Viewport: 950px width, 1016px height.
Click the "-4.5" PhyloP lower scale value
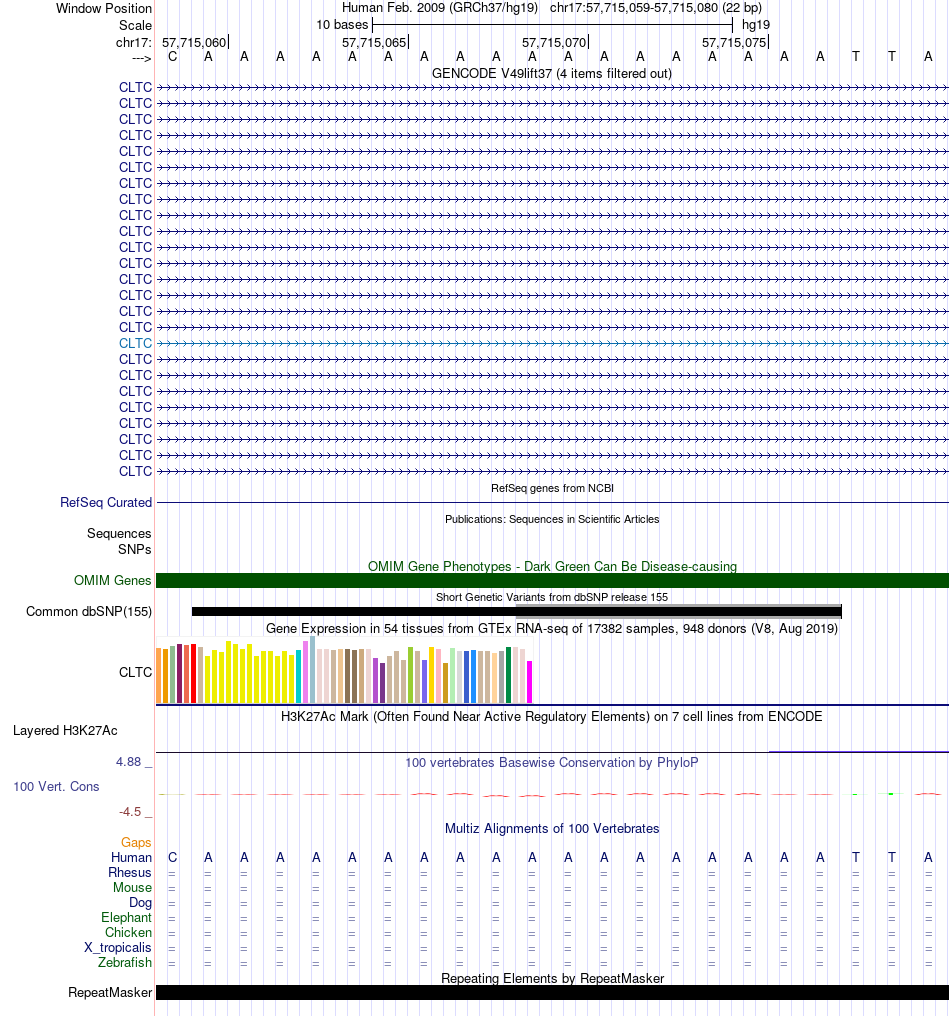[x=130, y=812]
